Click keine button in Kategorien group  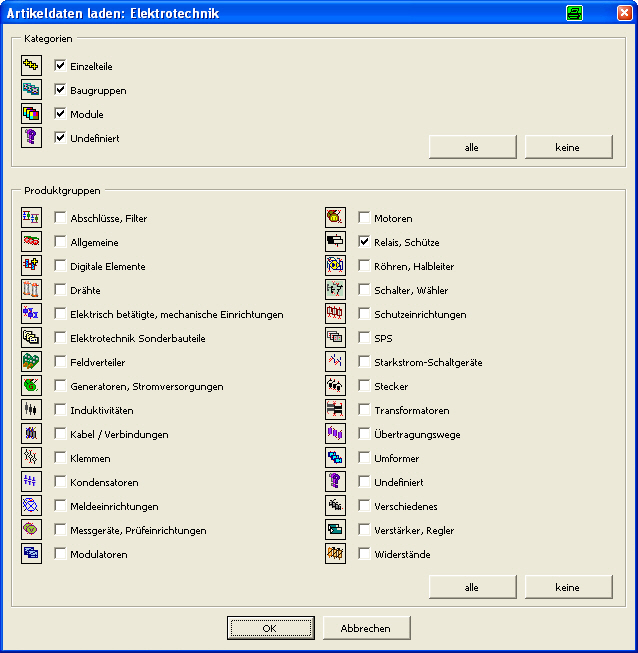pyautogui.click(x=568, y=147)
